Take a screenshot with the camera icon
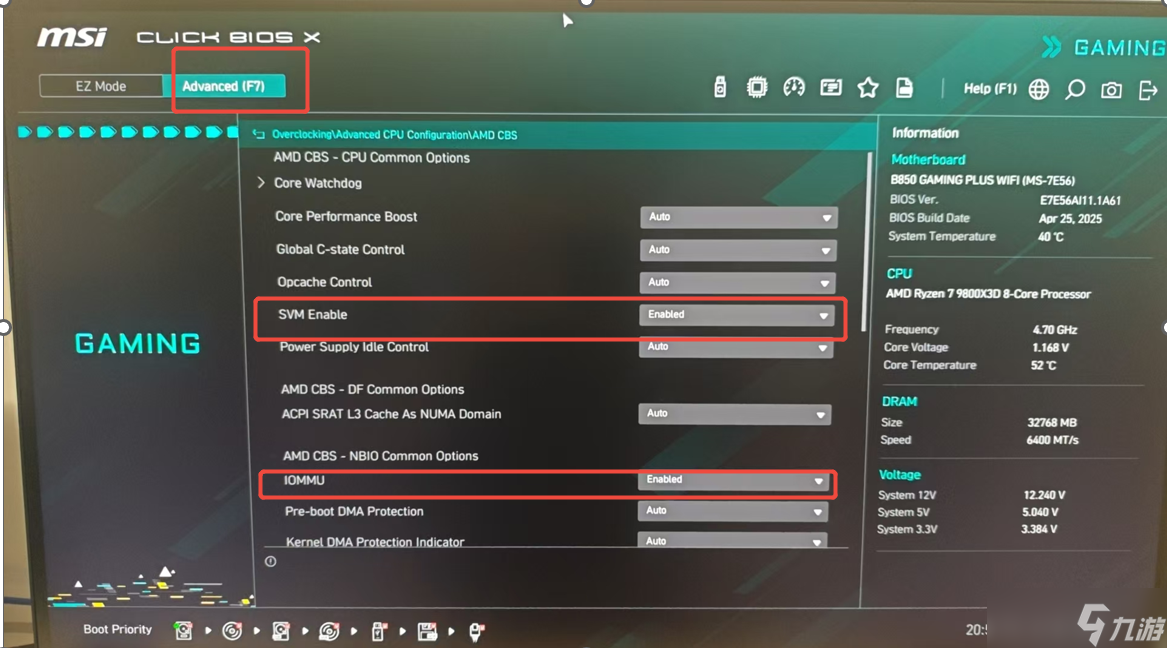Screen dimensions: 1167x648 pos(1110,89)
